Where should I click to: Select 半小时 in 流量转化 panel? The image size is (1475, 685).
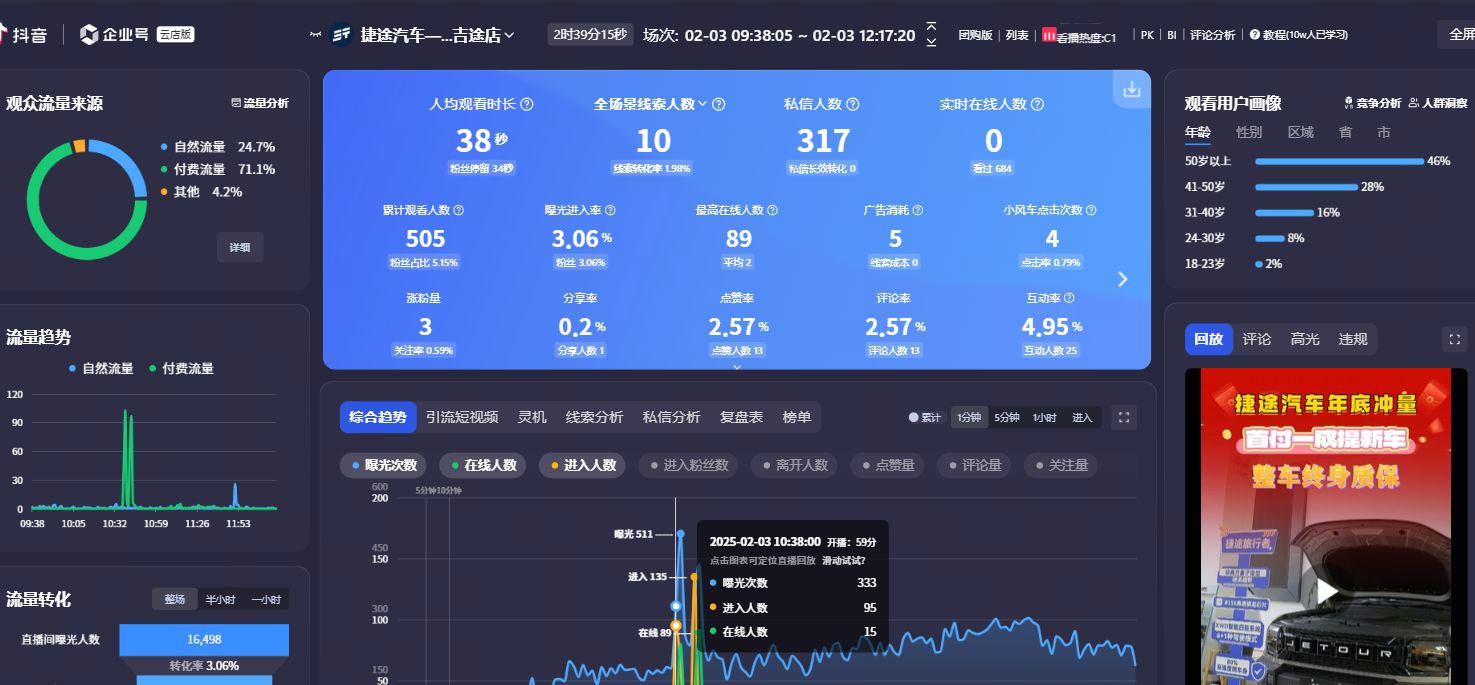(220, 599)
